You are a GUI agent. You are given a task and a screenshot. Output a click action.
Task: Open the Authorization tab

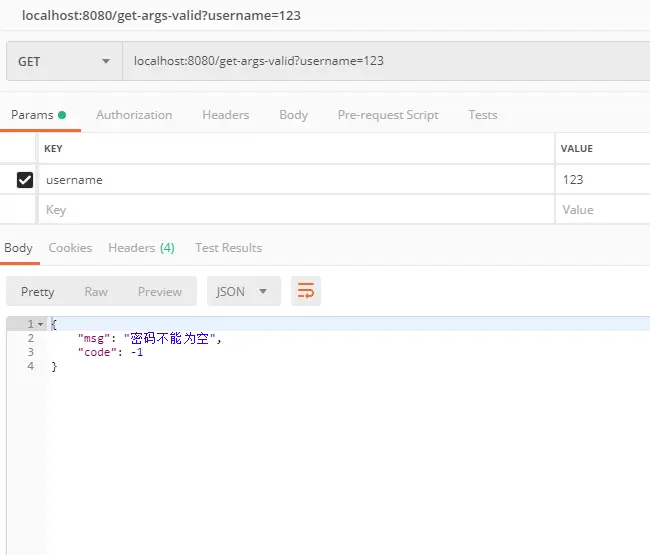(134, 115)
